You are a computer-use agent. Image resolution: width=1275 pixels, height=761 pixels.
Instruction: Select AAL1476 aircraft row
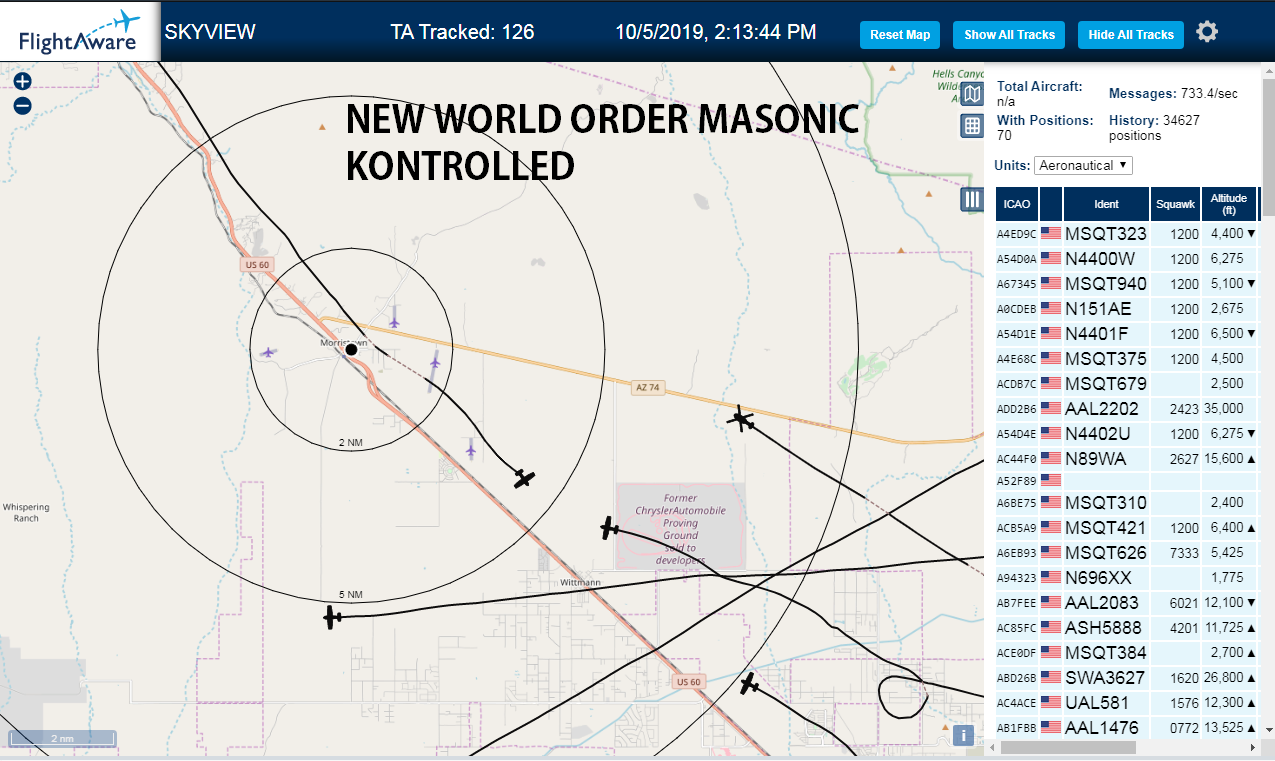(1126, 727)
